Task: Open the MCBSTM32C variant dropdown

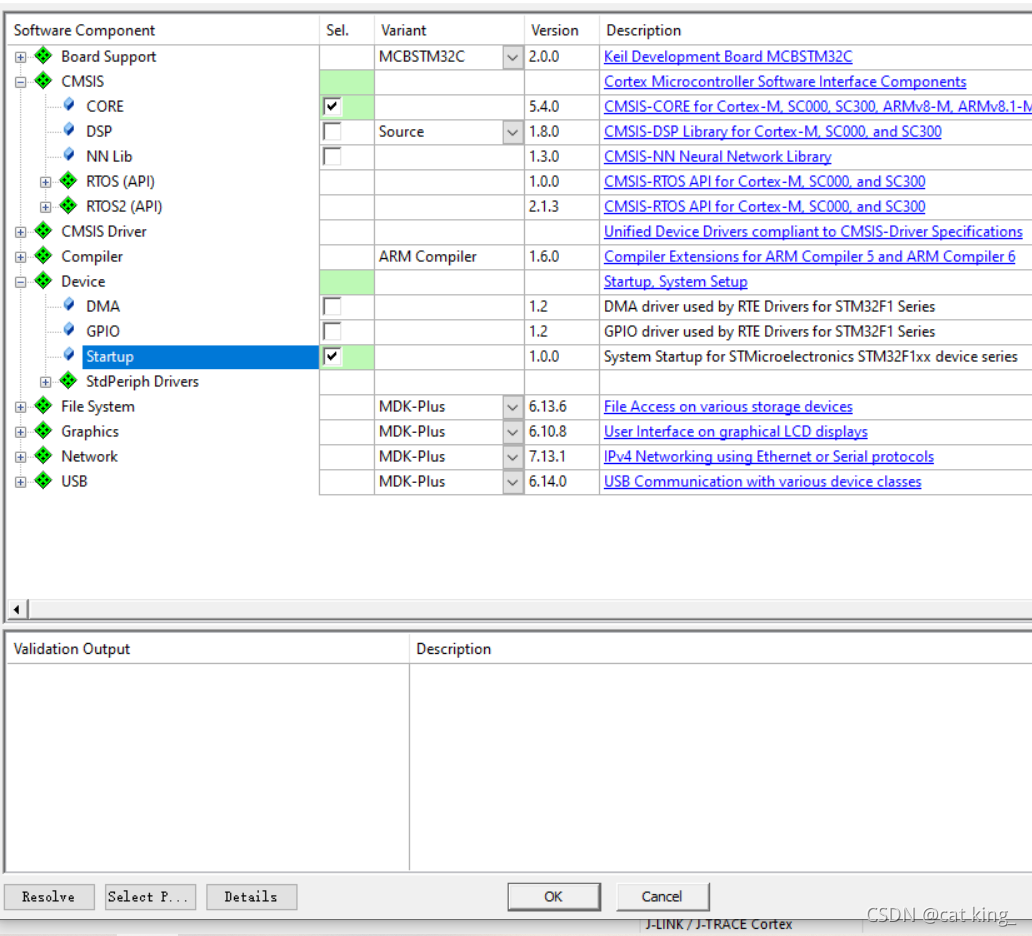Action: [513, 57]
